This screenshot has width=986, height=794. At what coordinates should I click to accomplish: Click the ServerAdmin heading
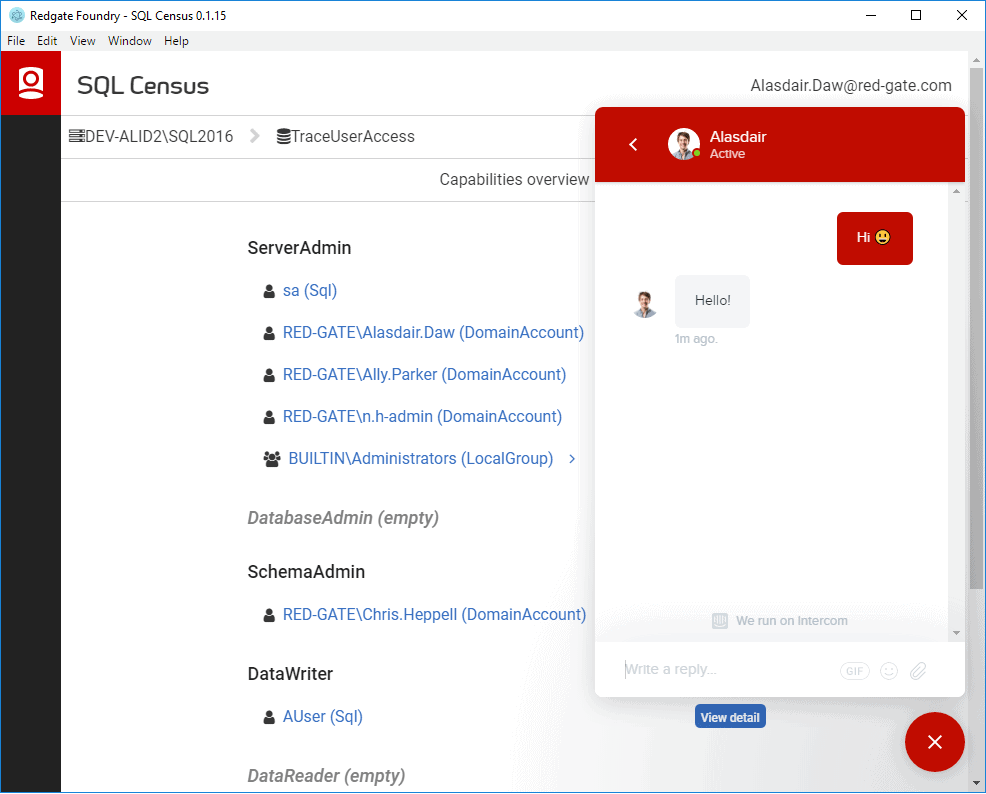click(x=299, y=248)
